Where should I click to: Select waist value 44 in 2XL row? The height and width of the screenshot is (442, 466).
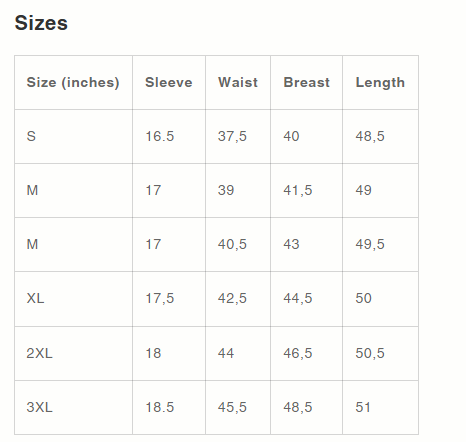(x=226, y=353)
